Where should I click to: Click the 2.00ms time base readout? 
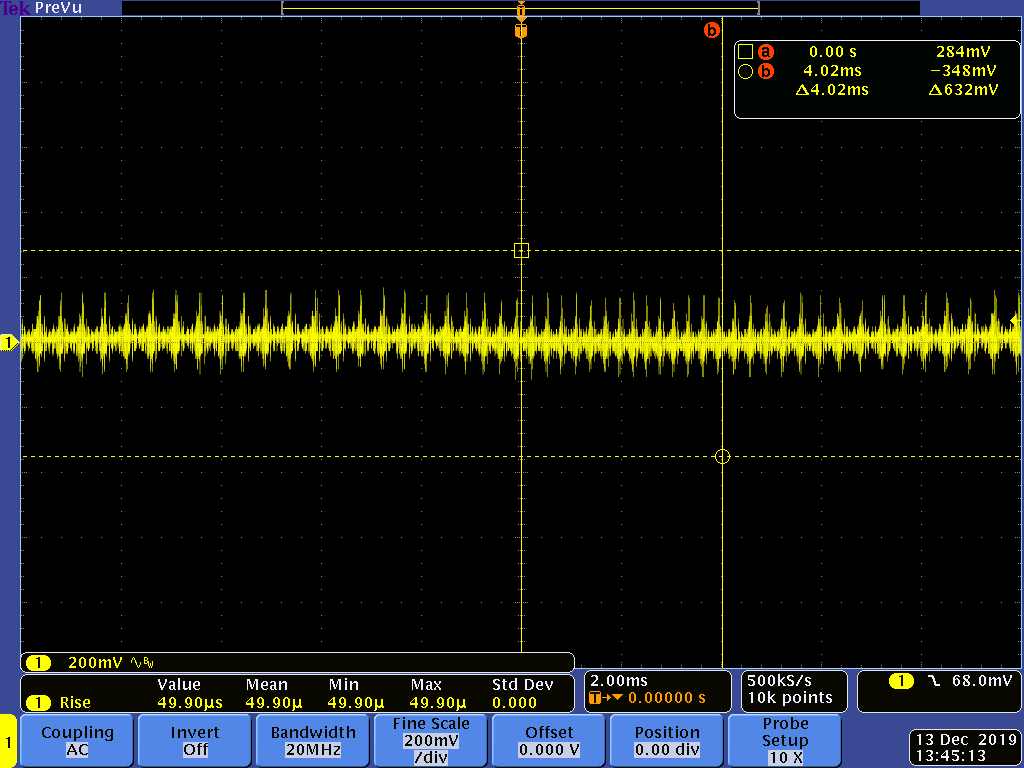[618, 681]
